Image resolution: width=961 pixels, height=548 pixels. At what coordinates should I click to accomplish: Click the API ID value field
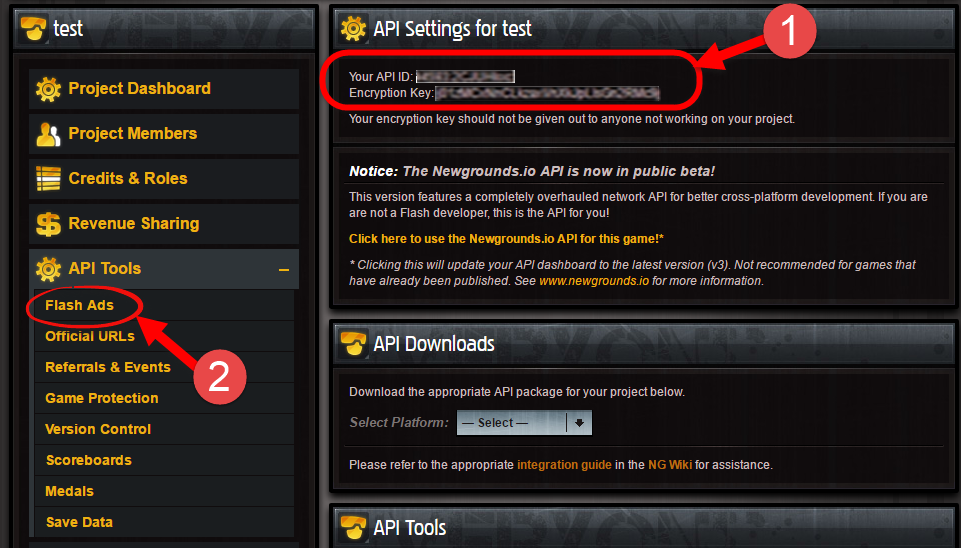(465, 77)
